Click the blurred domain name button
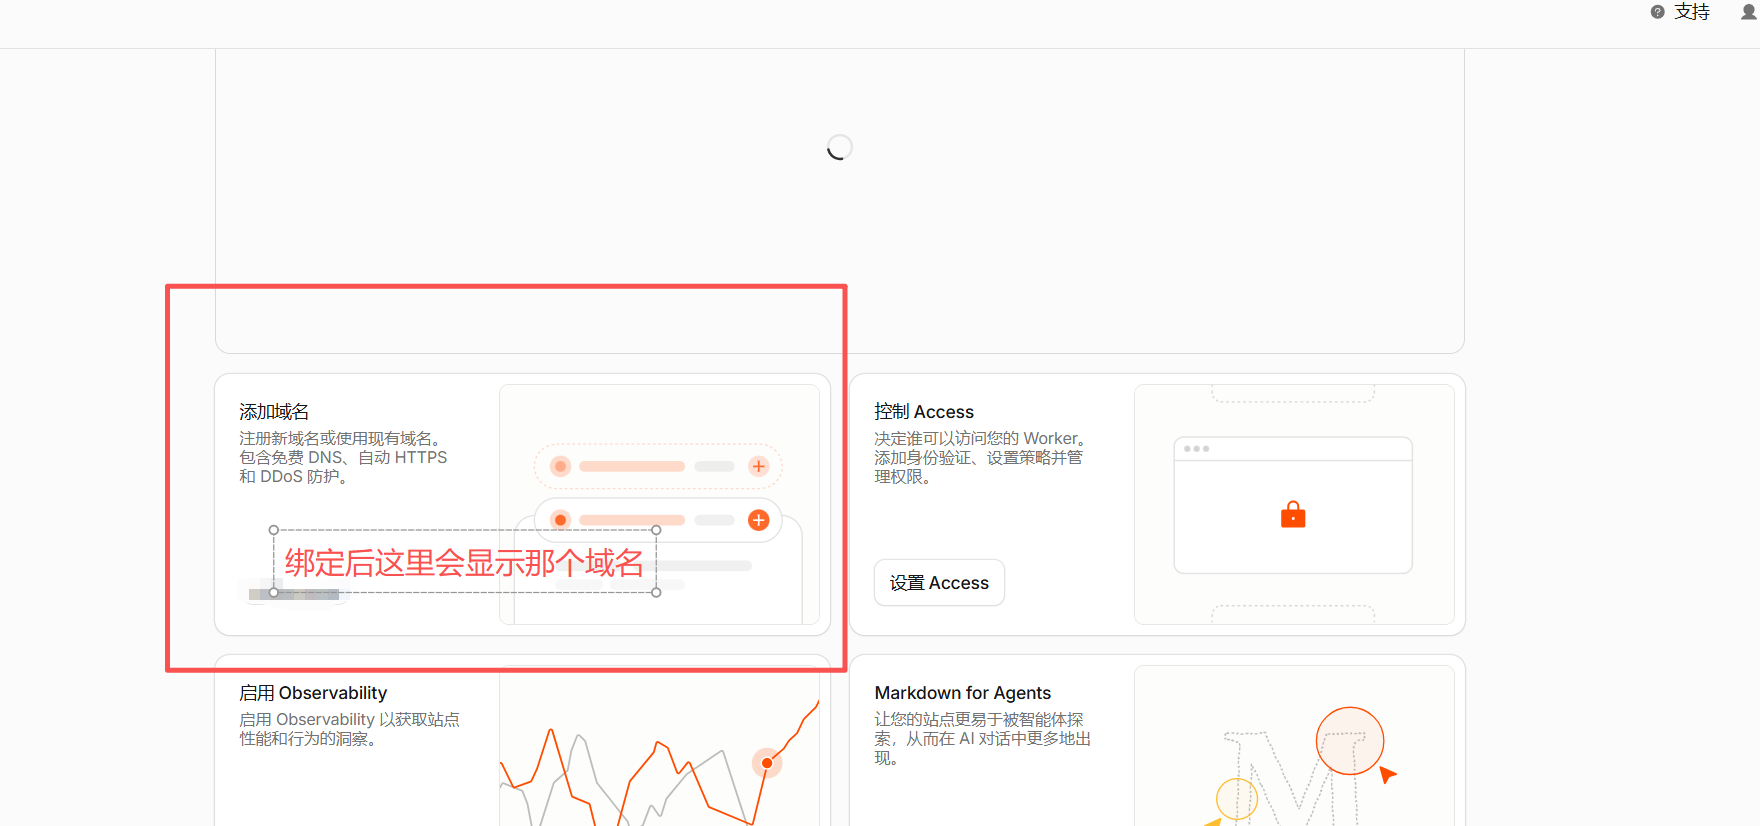 pyautogui.click(x=294, y=594)
